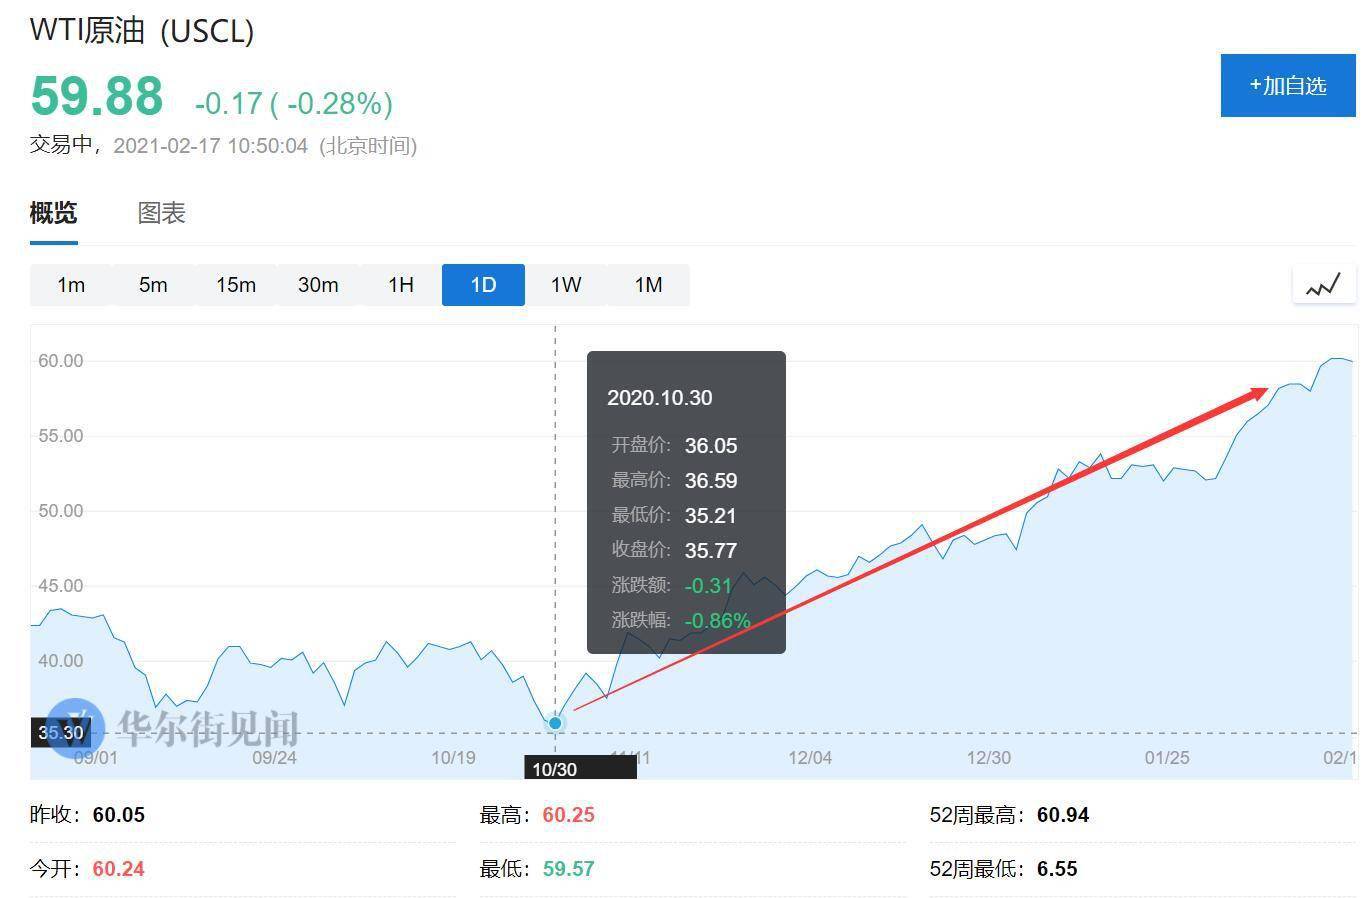Click the 52周最低 value 6.55
1365x898 pixels.
pyautogui.click(x=1057, y=869)
